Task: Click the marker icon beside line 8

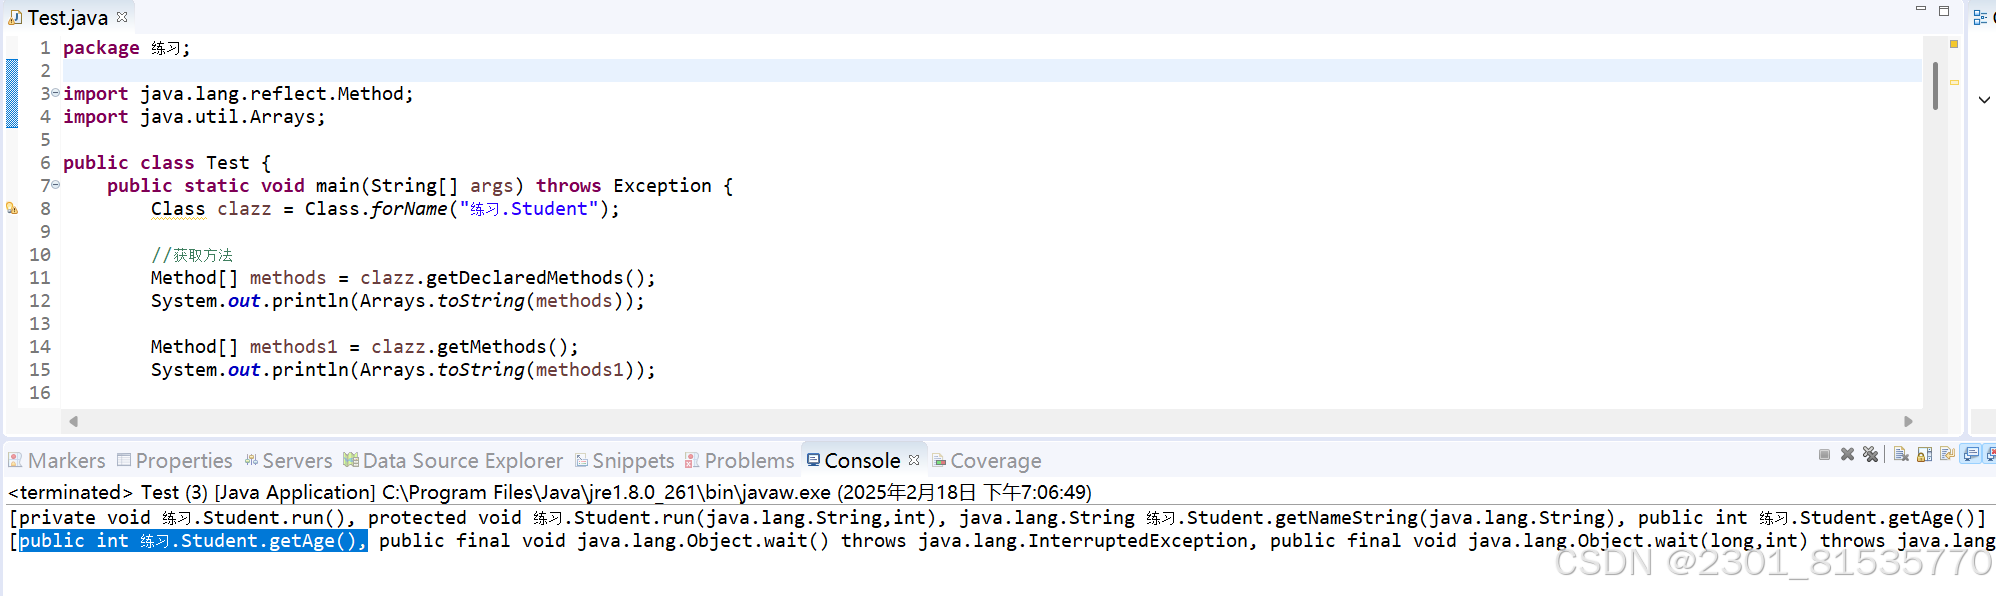Action: pyautogui.click(x=13, y=208)
